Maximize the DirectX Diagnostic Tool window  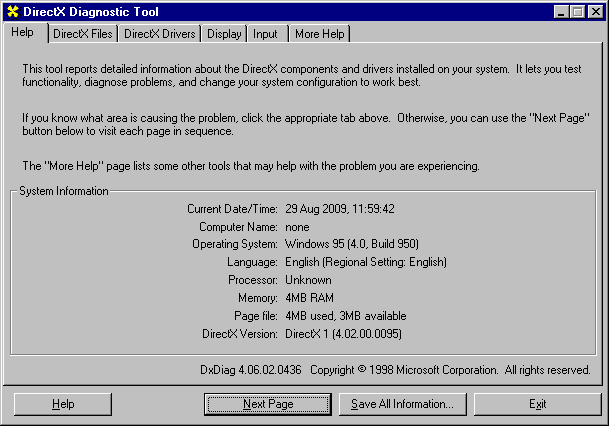click(x=579, y=12)
